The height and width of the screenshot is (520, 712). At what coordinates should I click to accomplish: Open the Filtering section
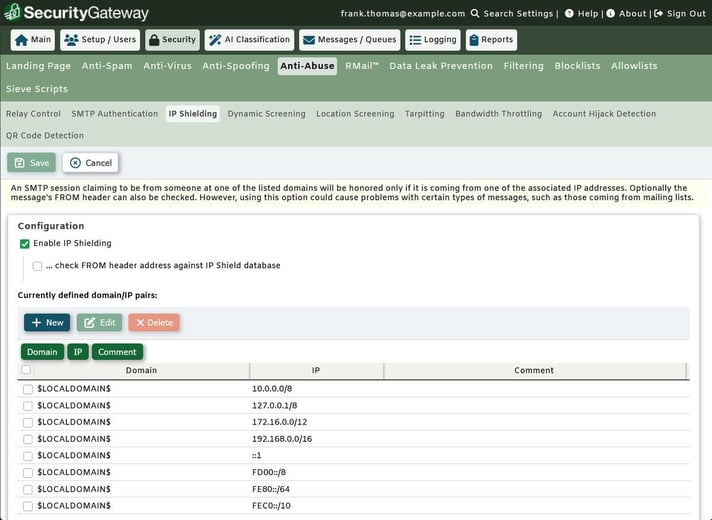point(523,66)
